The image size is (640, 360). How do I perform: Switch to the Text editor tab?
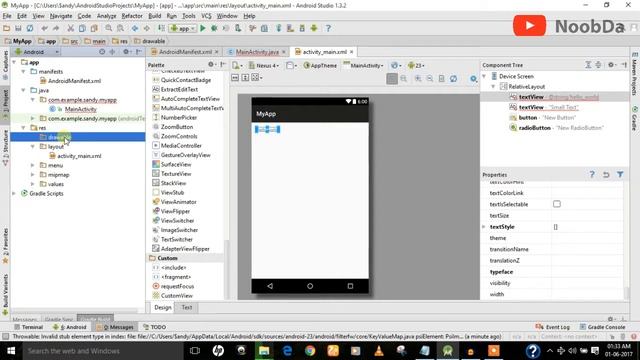pos(187,307)
